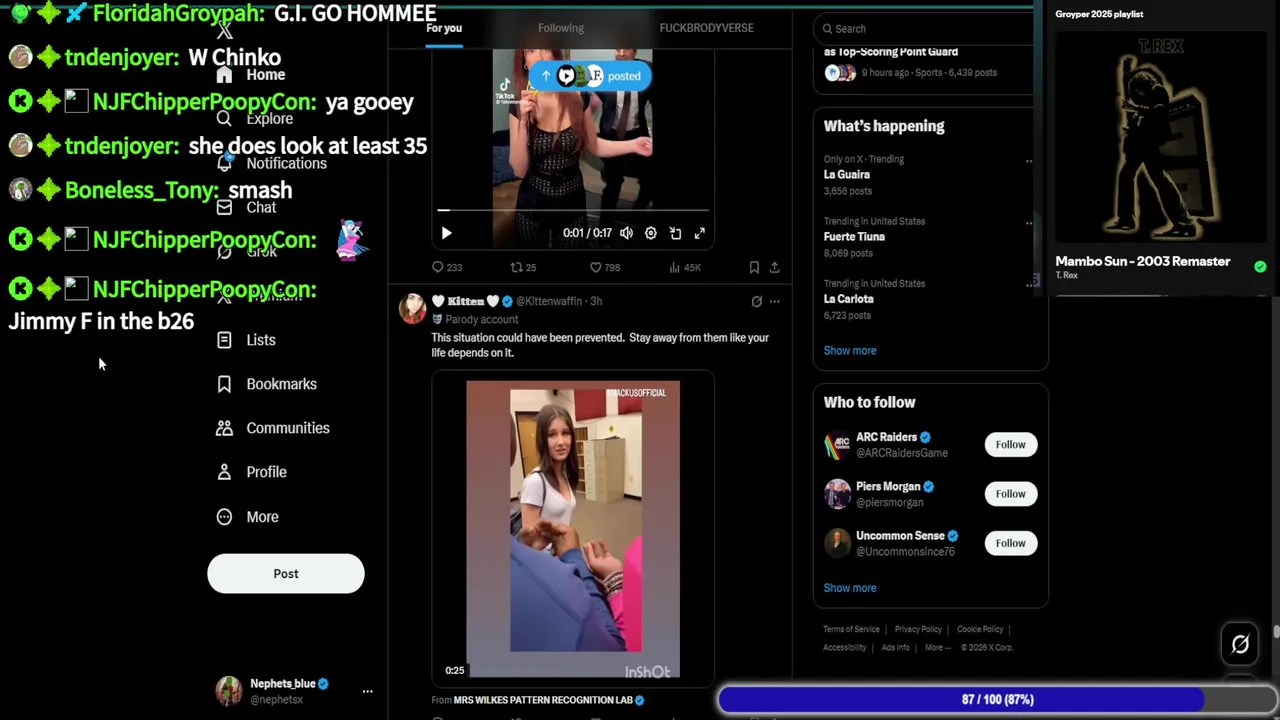Open account menu dots beside Nephets.blue
Screen dimensions: 1280x720
point(367,692)
